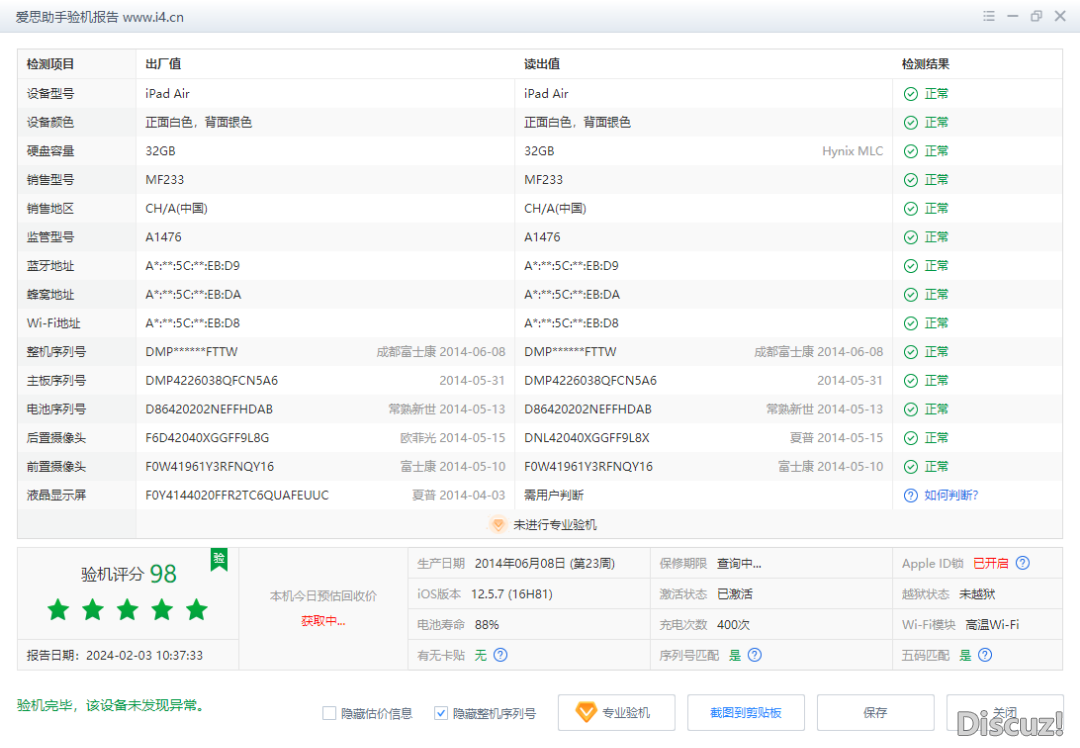Viewport: 1080px width, 748px height.
Task: Click the 检测项目 column header
Action: pyautogui.click(x=50, y=64)
